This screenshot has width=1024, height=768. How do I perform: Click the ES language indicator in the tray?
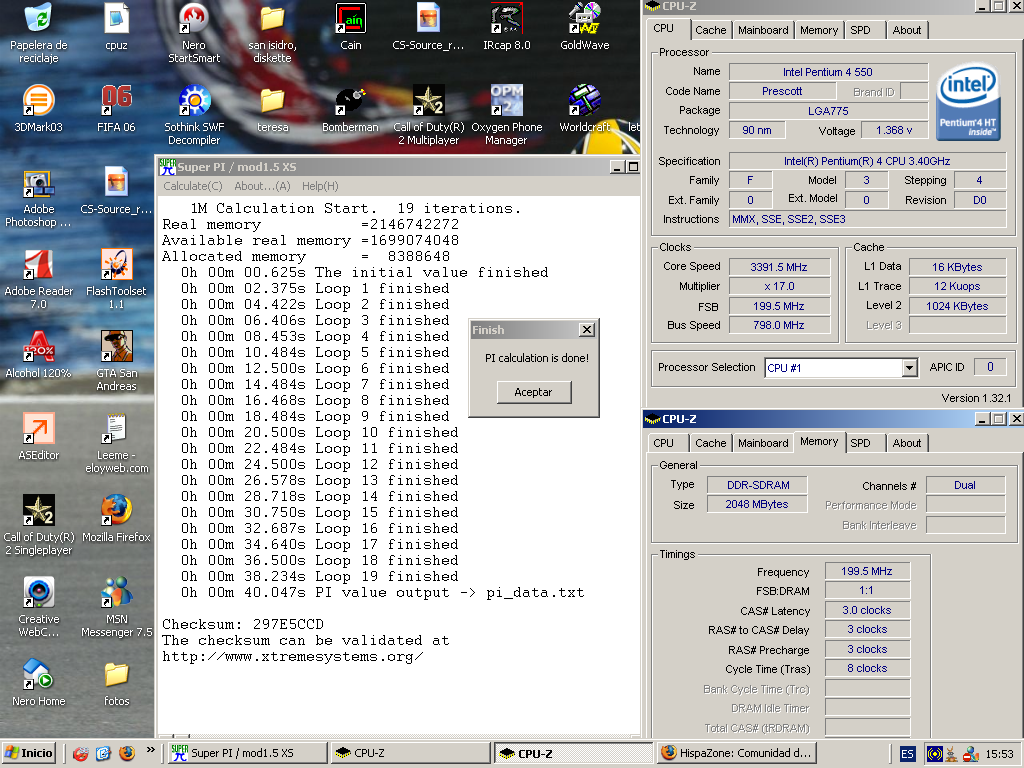click(x=907, y=753)
